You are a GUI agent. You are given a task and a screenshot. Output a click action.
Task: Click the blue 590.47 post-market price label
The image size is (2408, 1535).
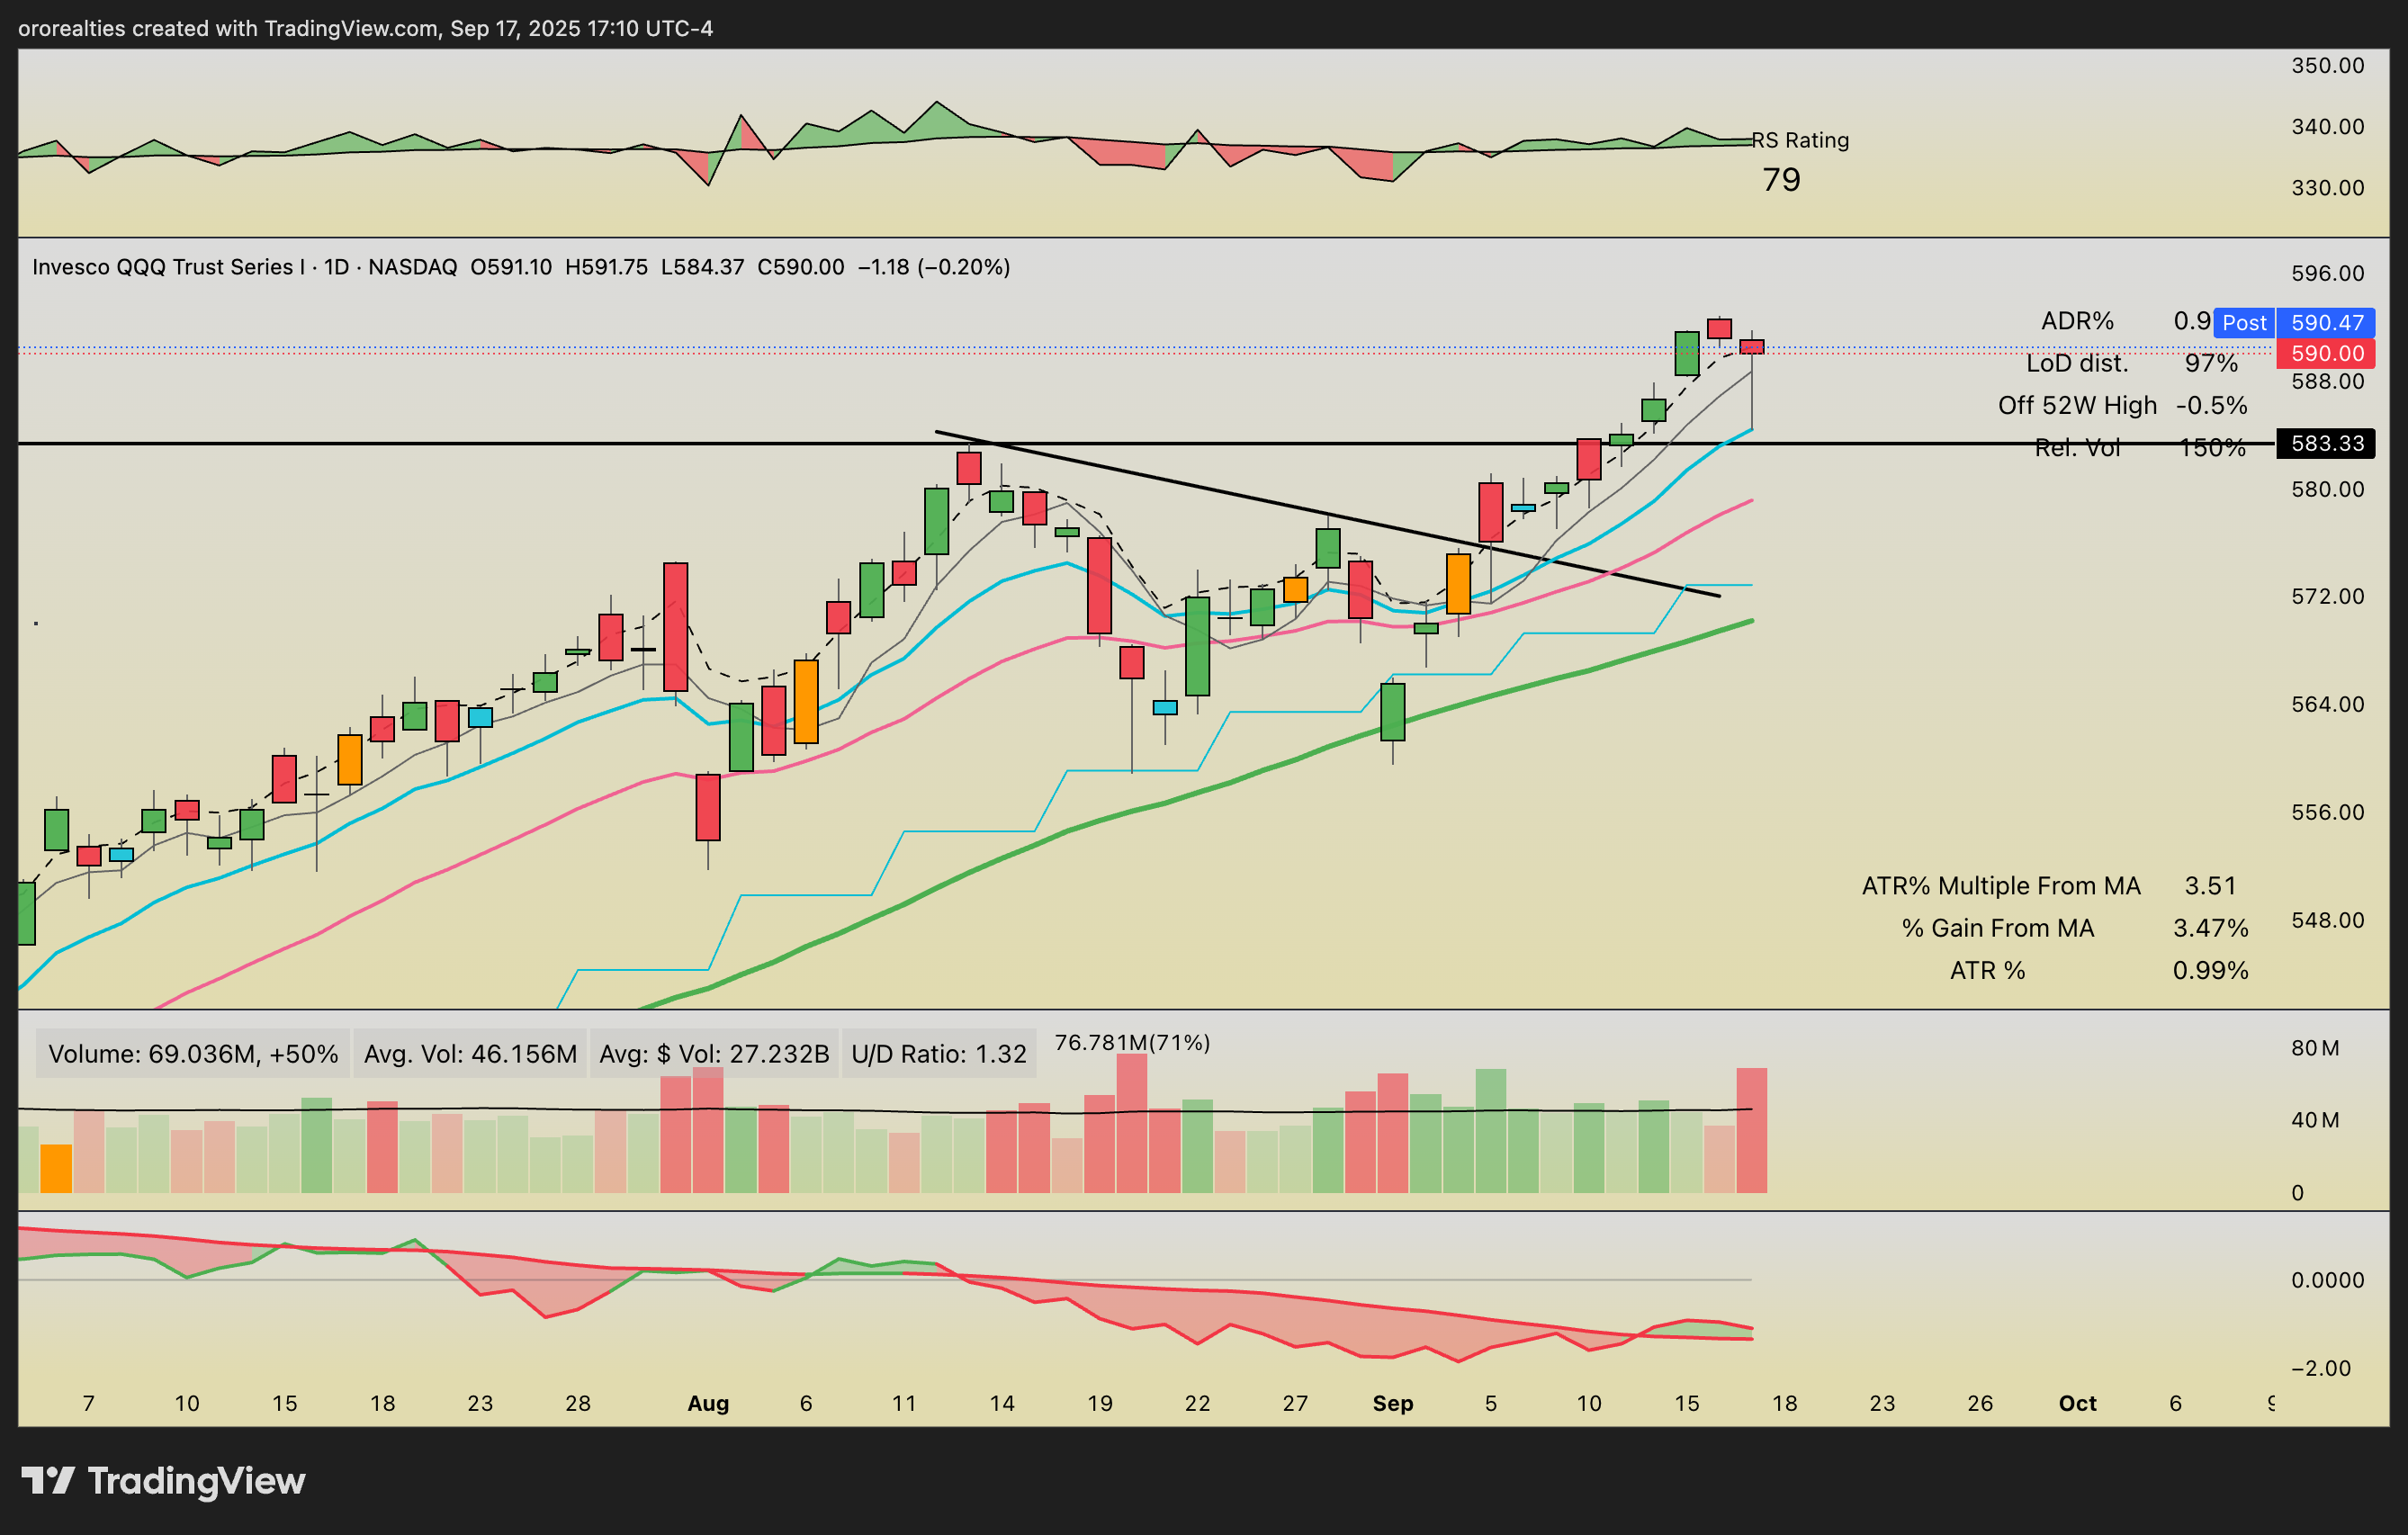tap(2326, 323)
